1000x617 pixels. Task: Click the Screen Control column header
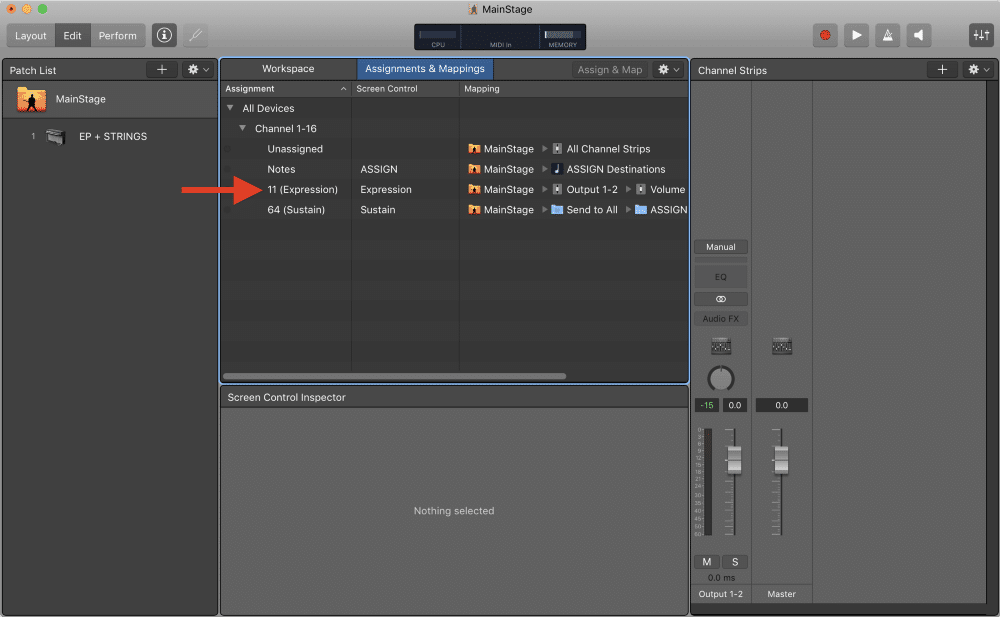pyautogui.click(x=405, y=89)
